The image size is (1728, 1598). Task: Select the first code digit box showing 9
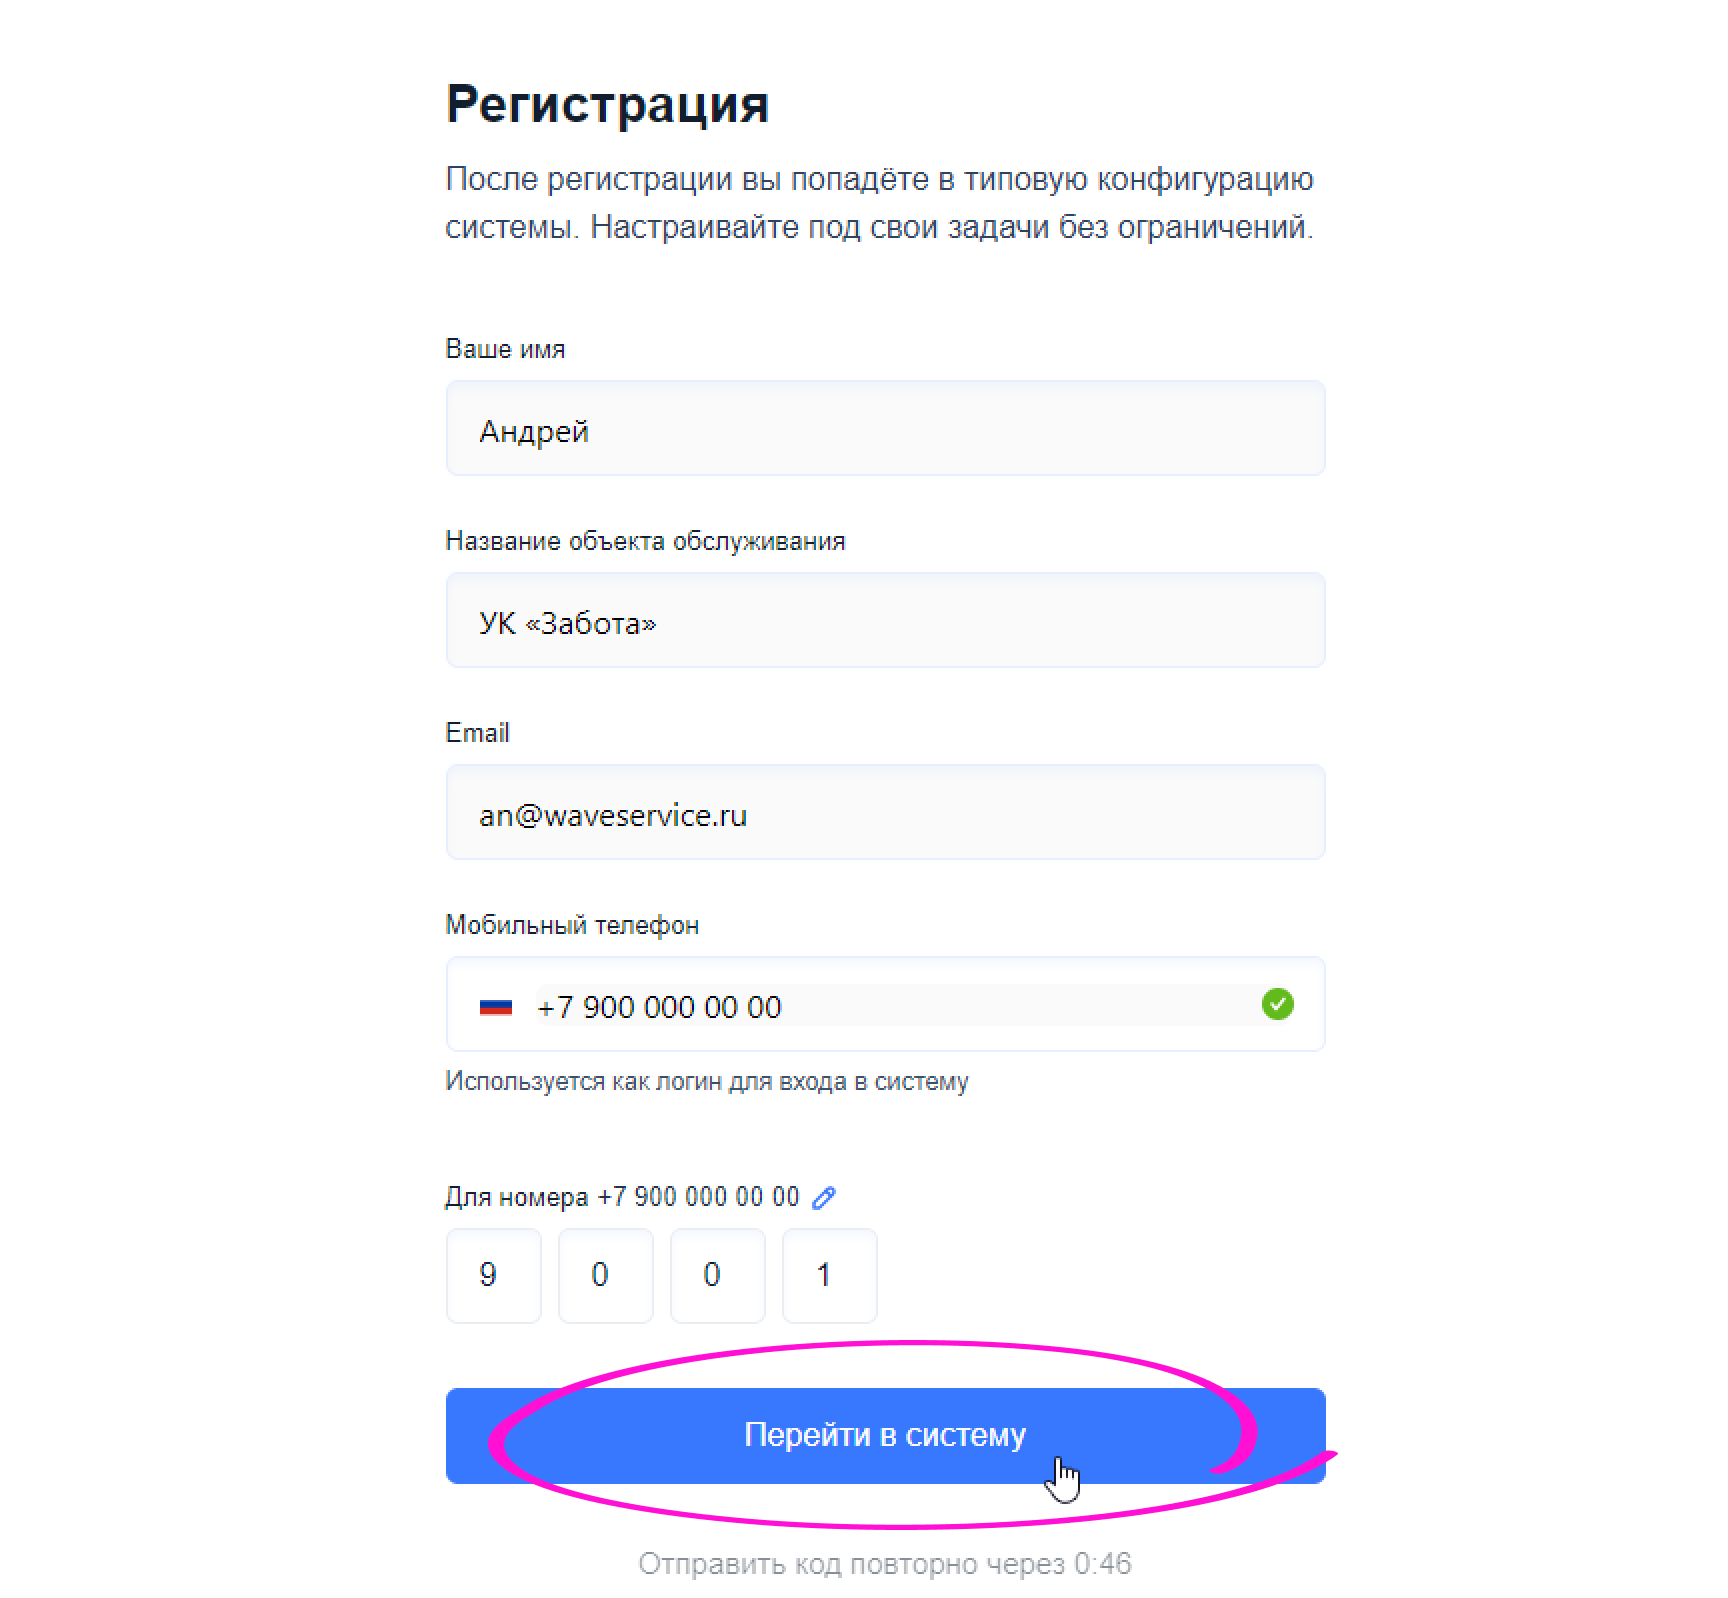tap(493, 1275)
